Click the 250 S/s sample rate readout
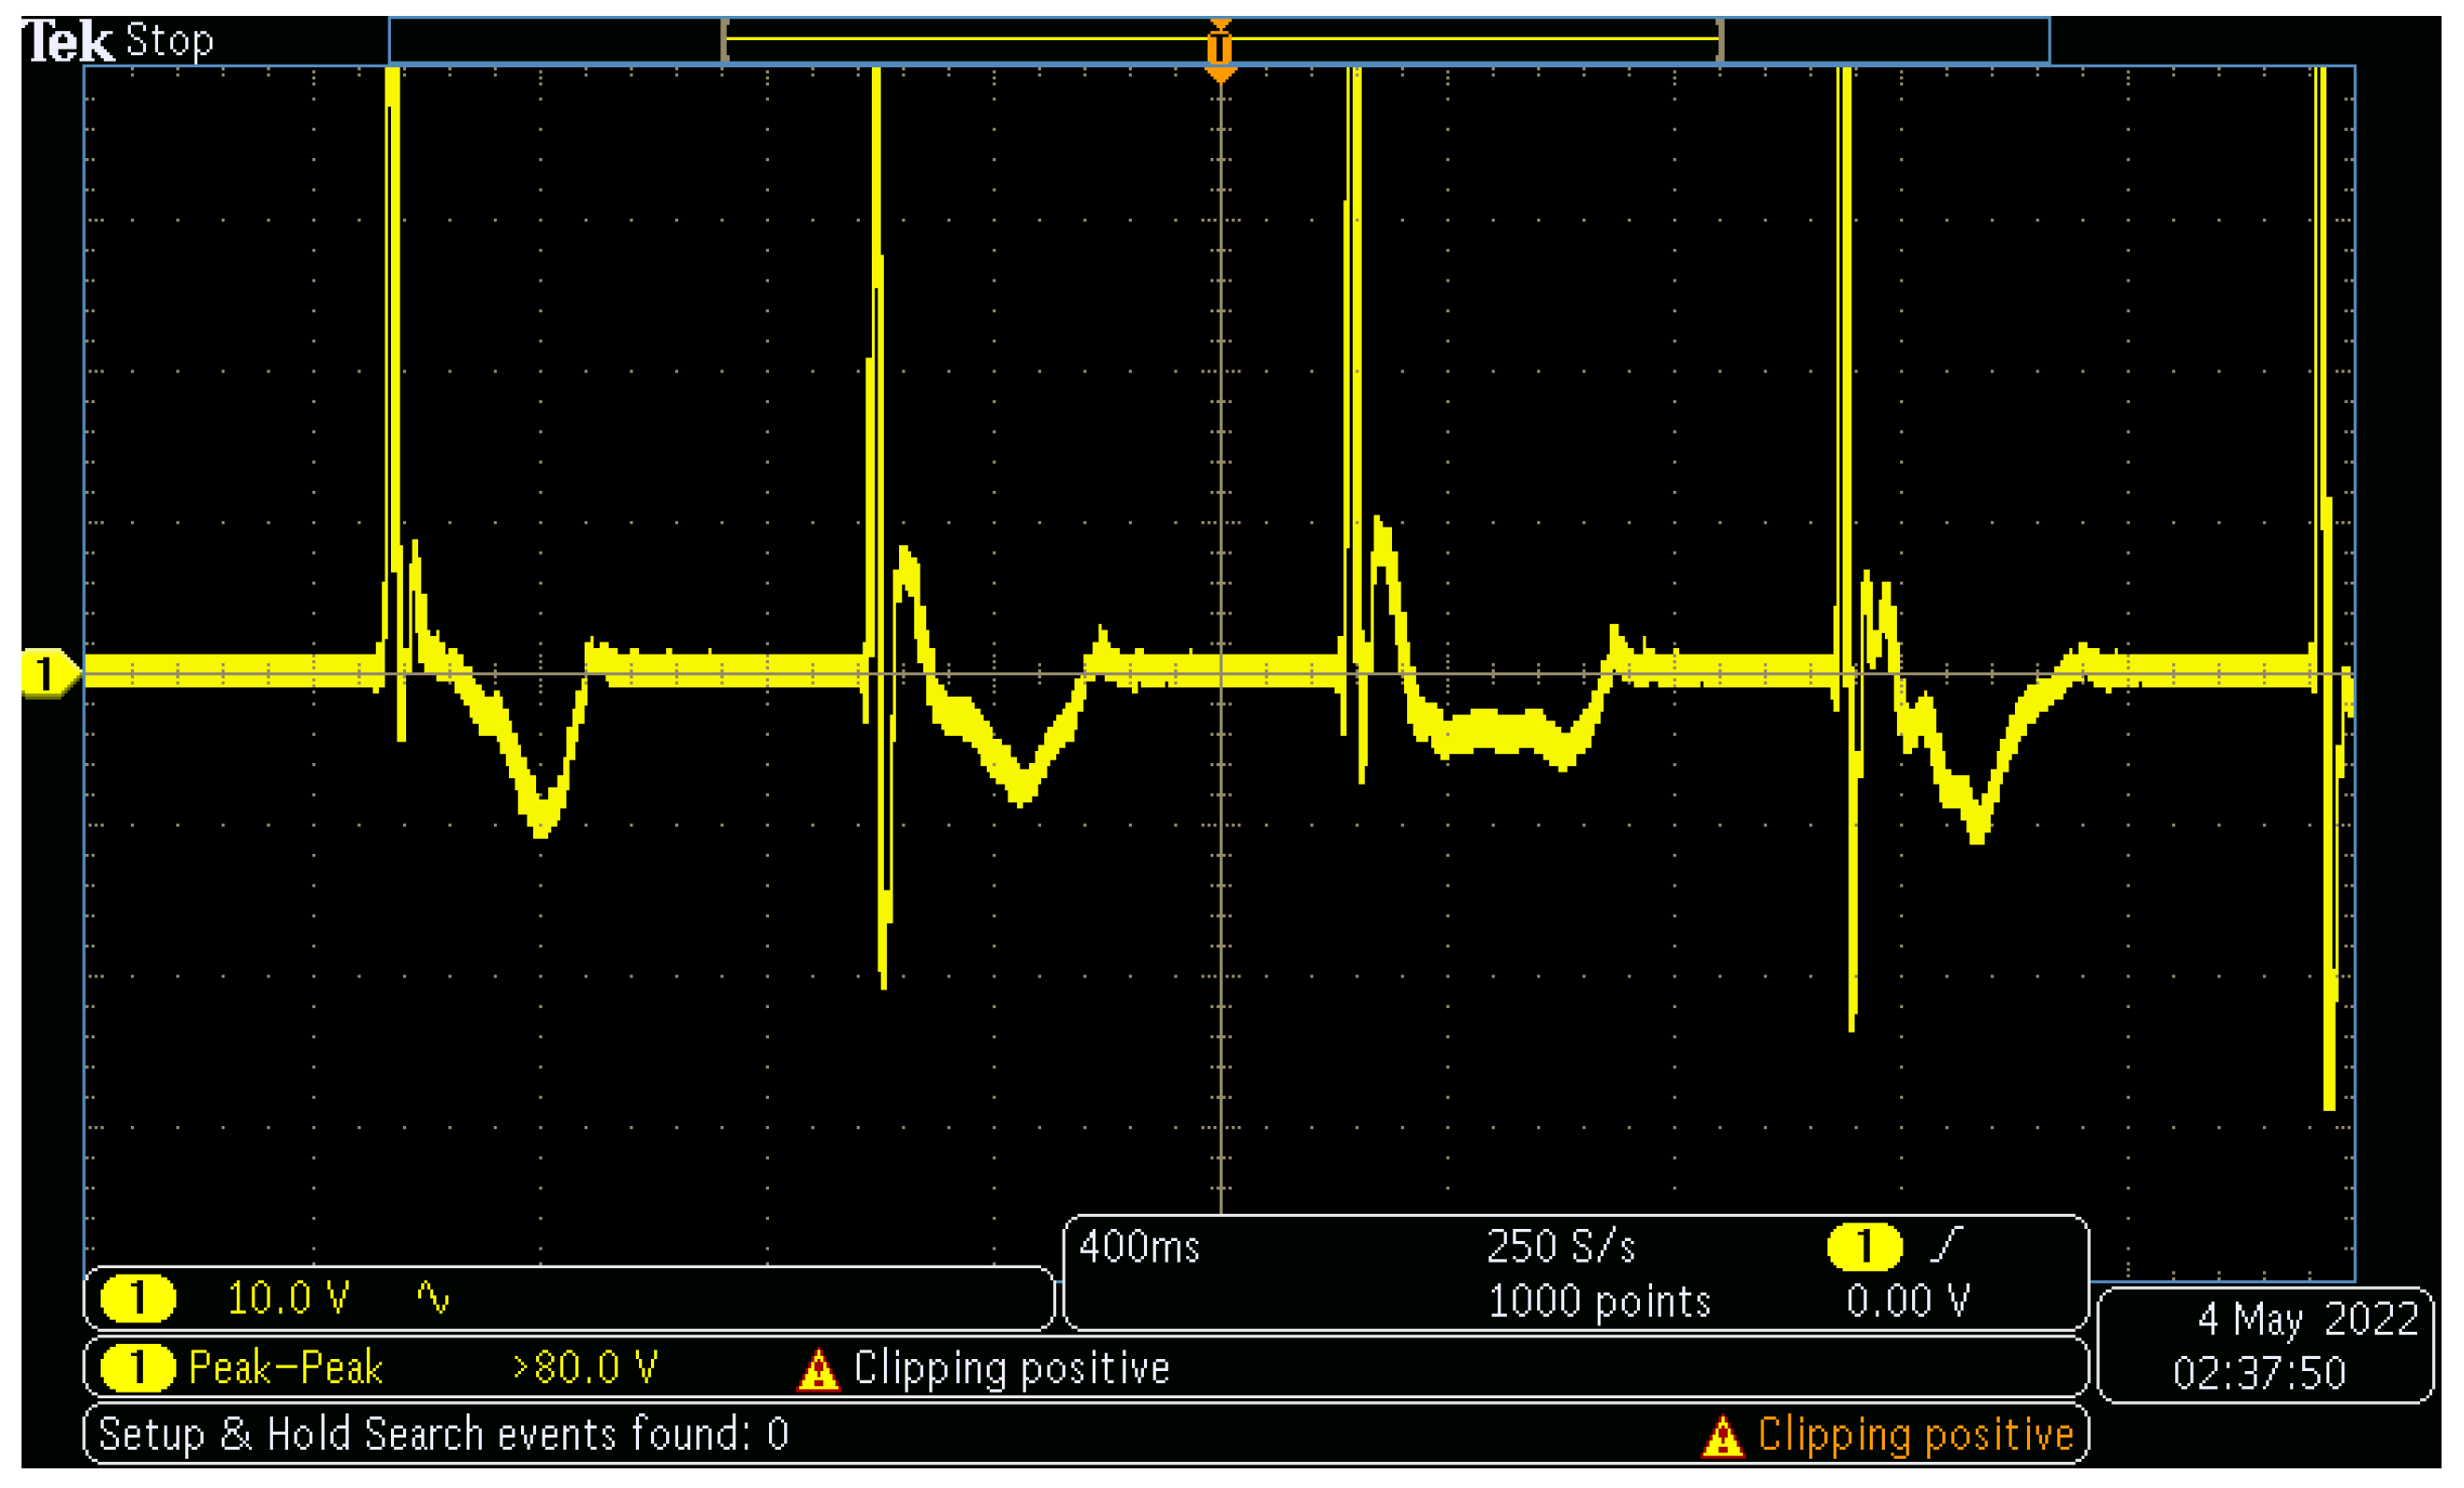Viewport: 2464px width, 1488px height. click(1560, 1247)
